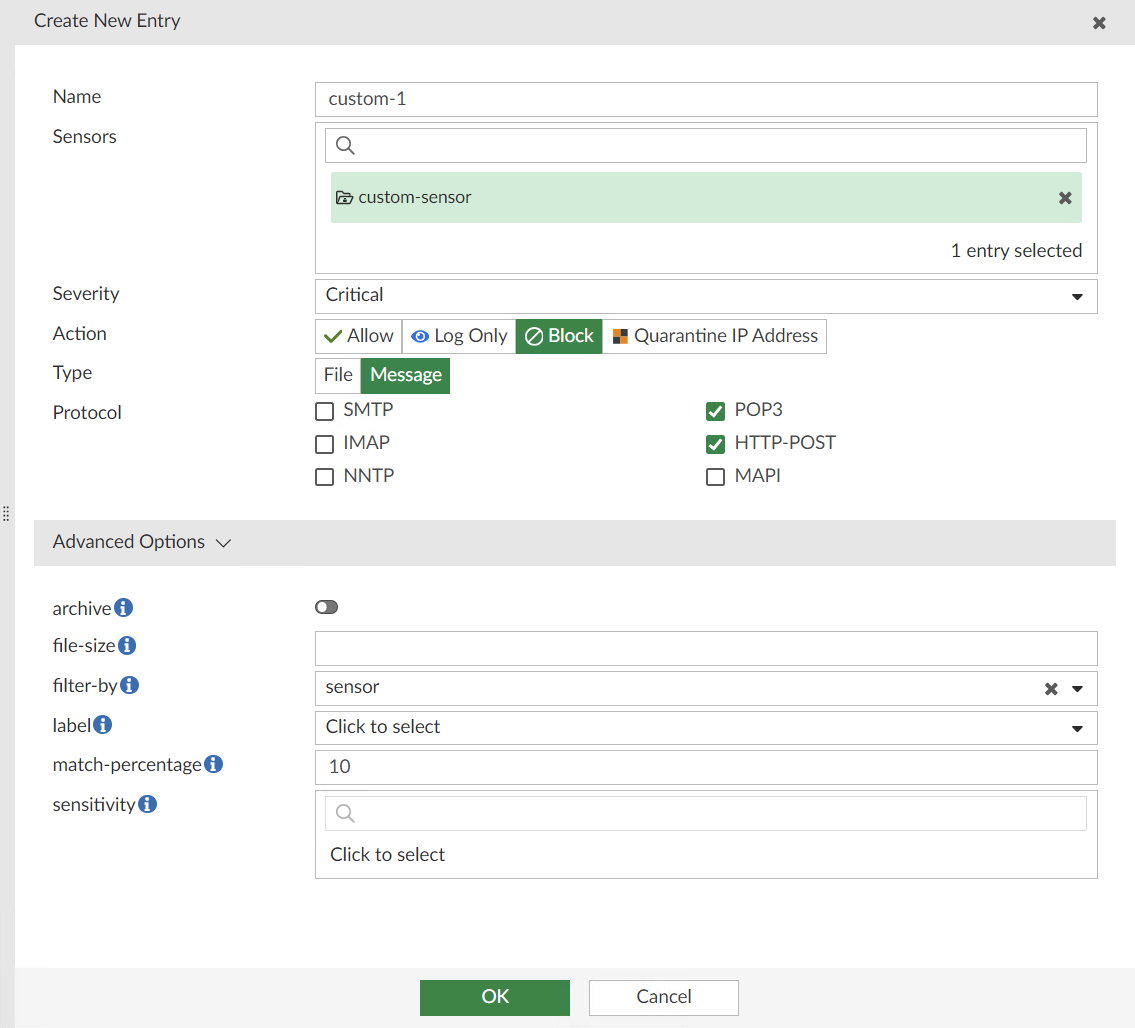
Task: Click the search icon in the Sensors box
Action: 344,145
